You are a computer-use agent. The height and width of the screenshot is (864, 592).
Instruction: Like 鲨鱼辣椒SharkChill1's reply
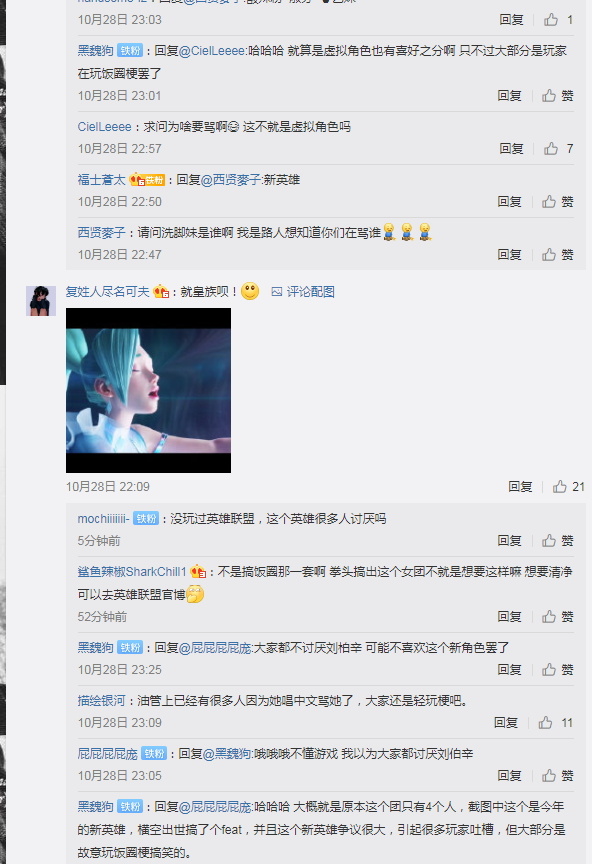pos(557,617)
